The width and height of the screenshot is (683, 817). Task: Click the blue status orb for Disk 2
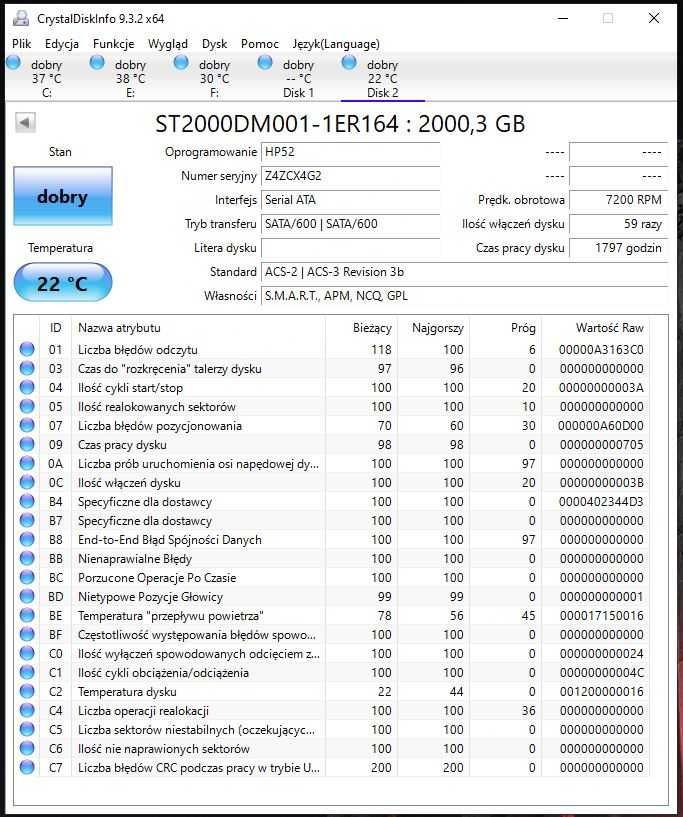click(x=349, y=63)
